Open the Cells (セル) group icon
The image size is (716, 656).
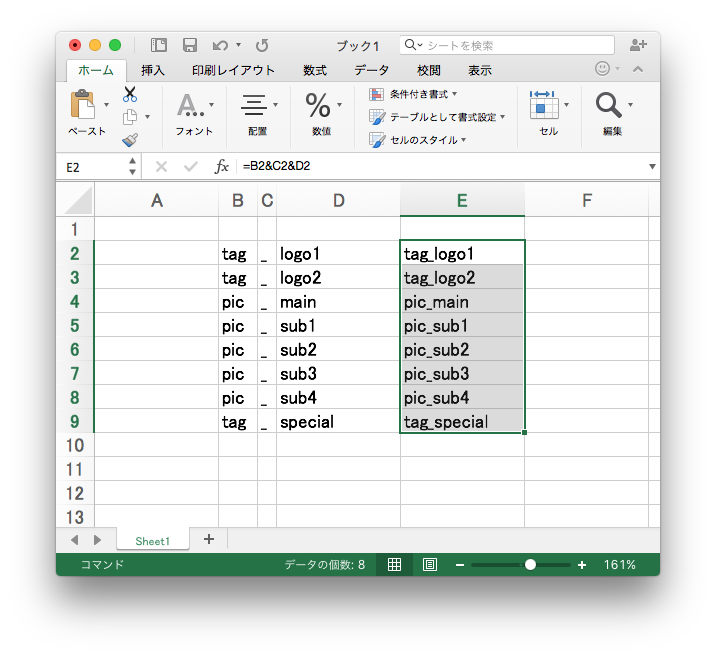coord(544,105)
